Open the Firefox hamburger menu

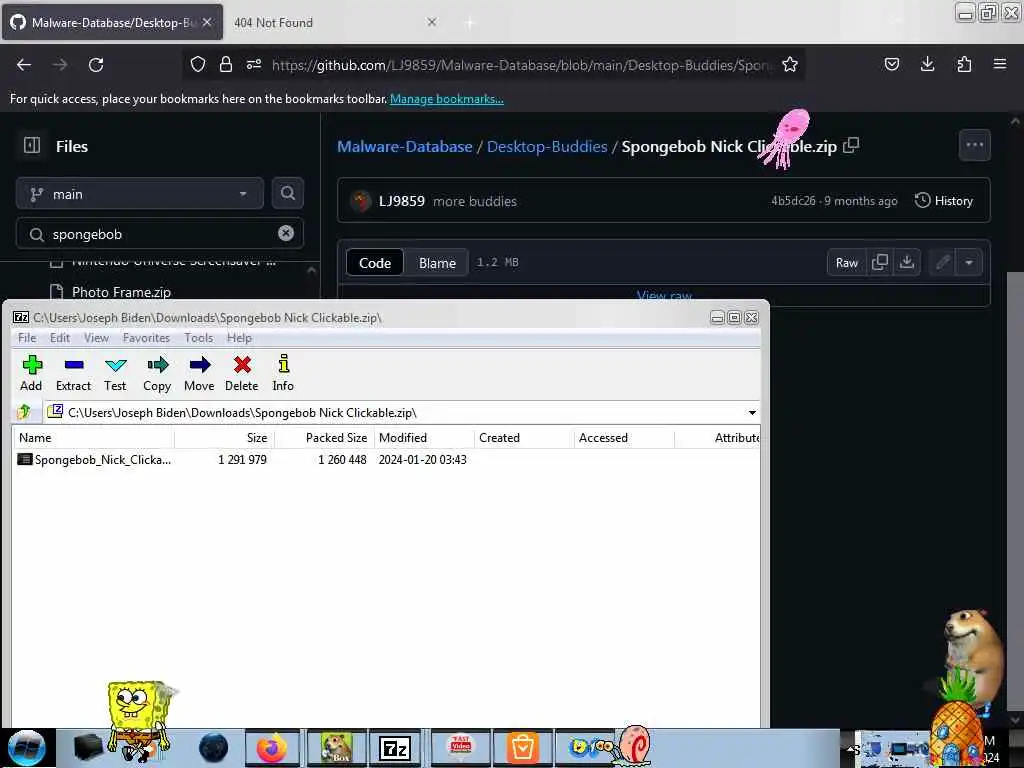1000,64
